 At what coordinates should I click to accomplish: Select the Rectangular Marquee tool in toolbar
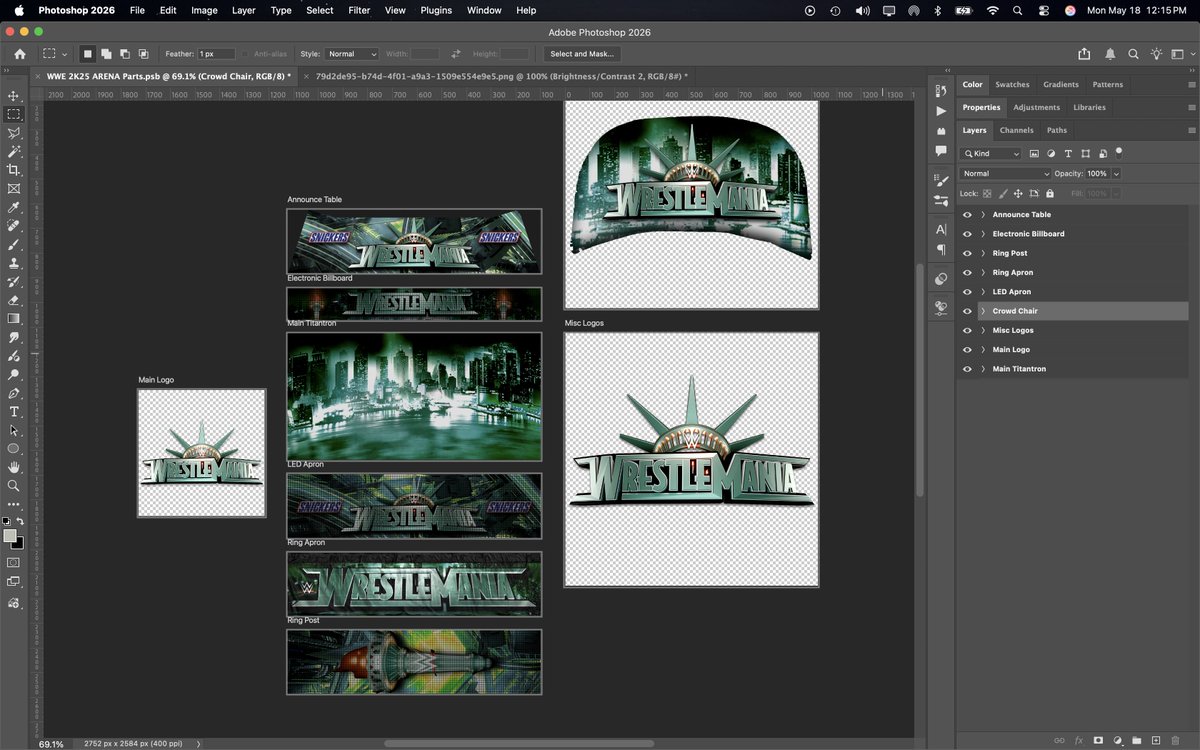coord(14,115)
